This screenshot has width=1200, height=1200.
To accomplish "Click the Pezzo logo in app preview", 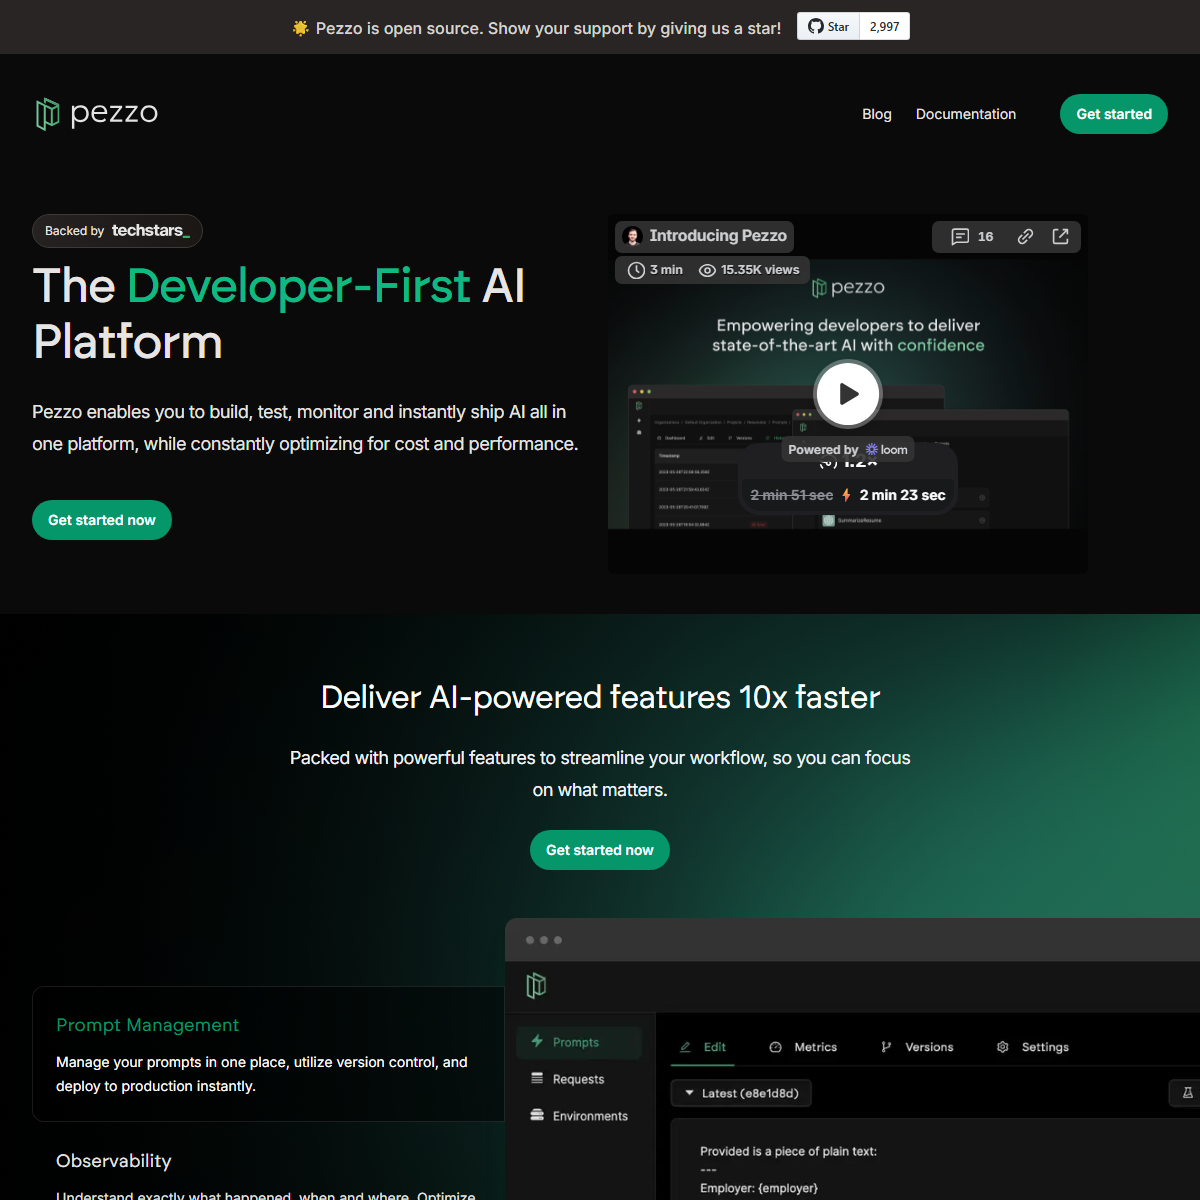I will click(537, 986).
